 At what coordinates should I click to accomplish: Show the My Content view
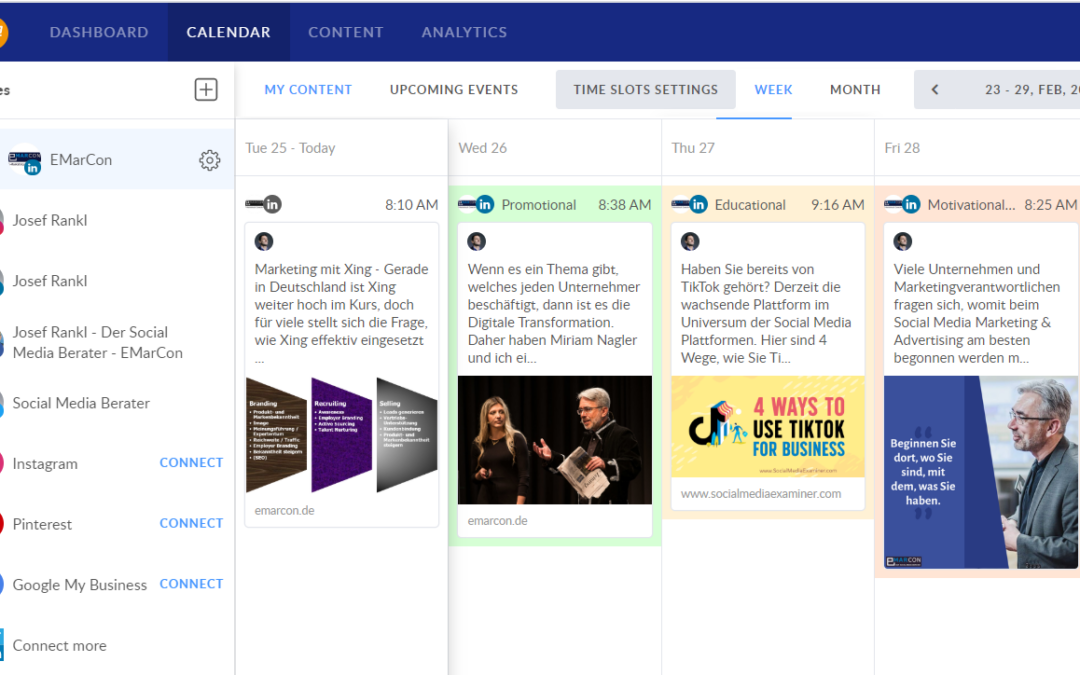[308, 90]
